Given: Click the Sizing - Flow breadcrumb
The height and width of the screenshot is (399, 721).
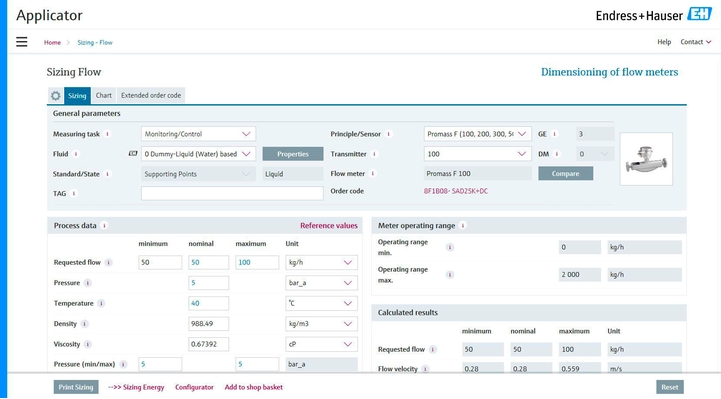Looking at the screenshot, I should [x=95, y=42].
